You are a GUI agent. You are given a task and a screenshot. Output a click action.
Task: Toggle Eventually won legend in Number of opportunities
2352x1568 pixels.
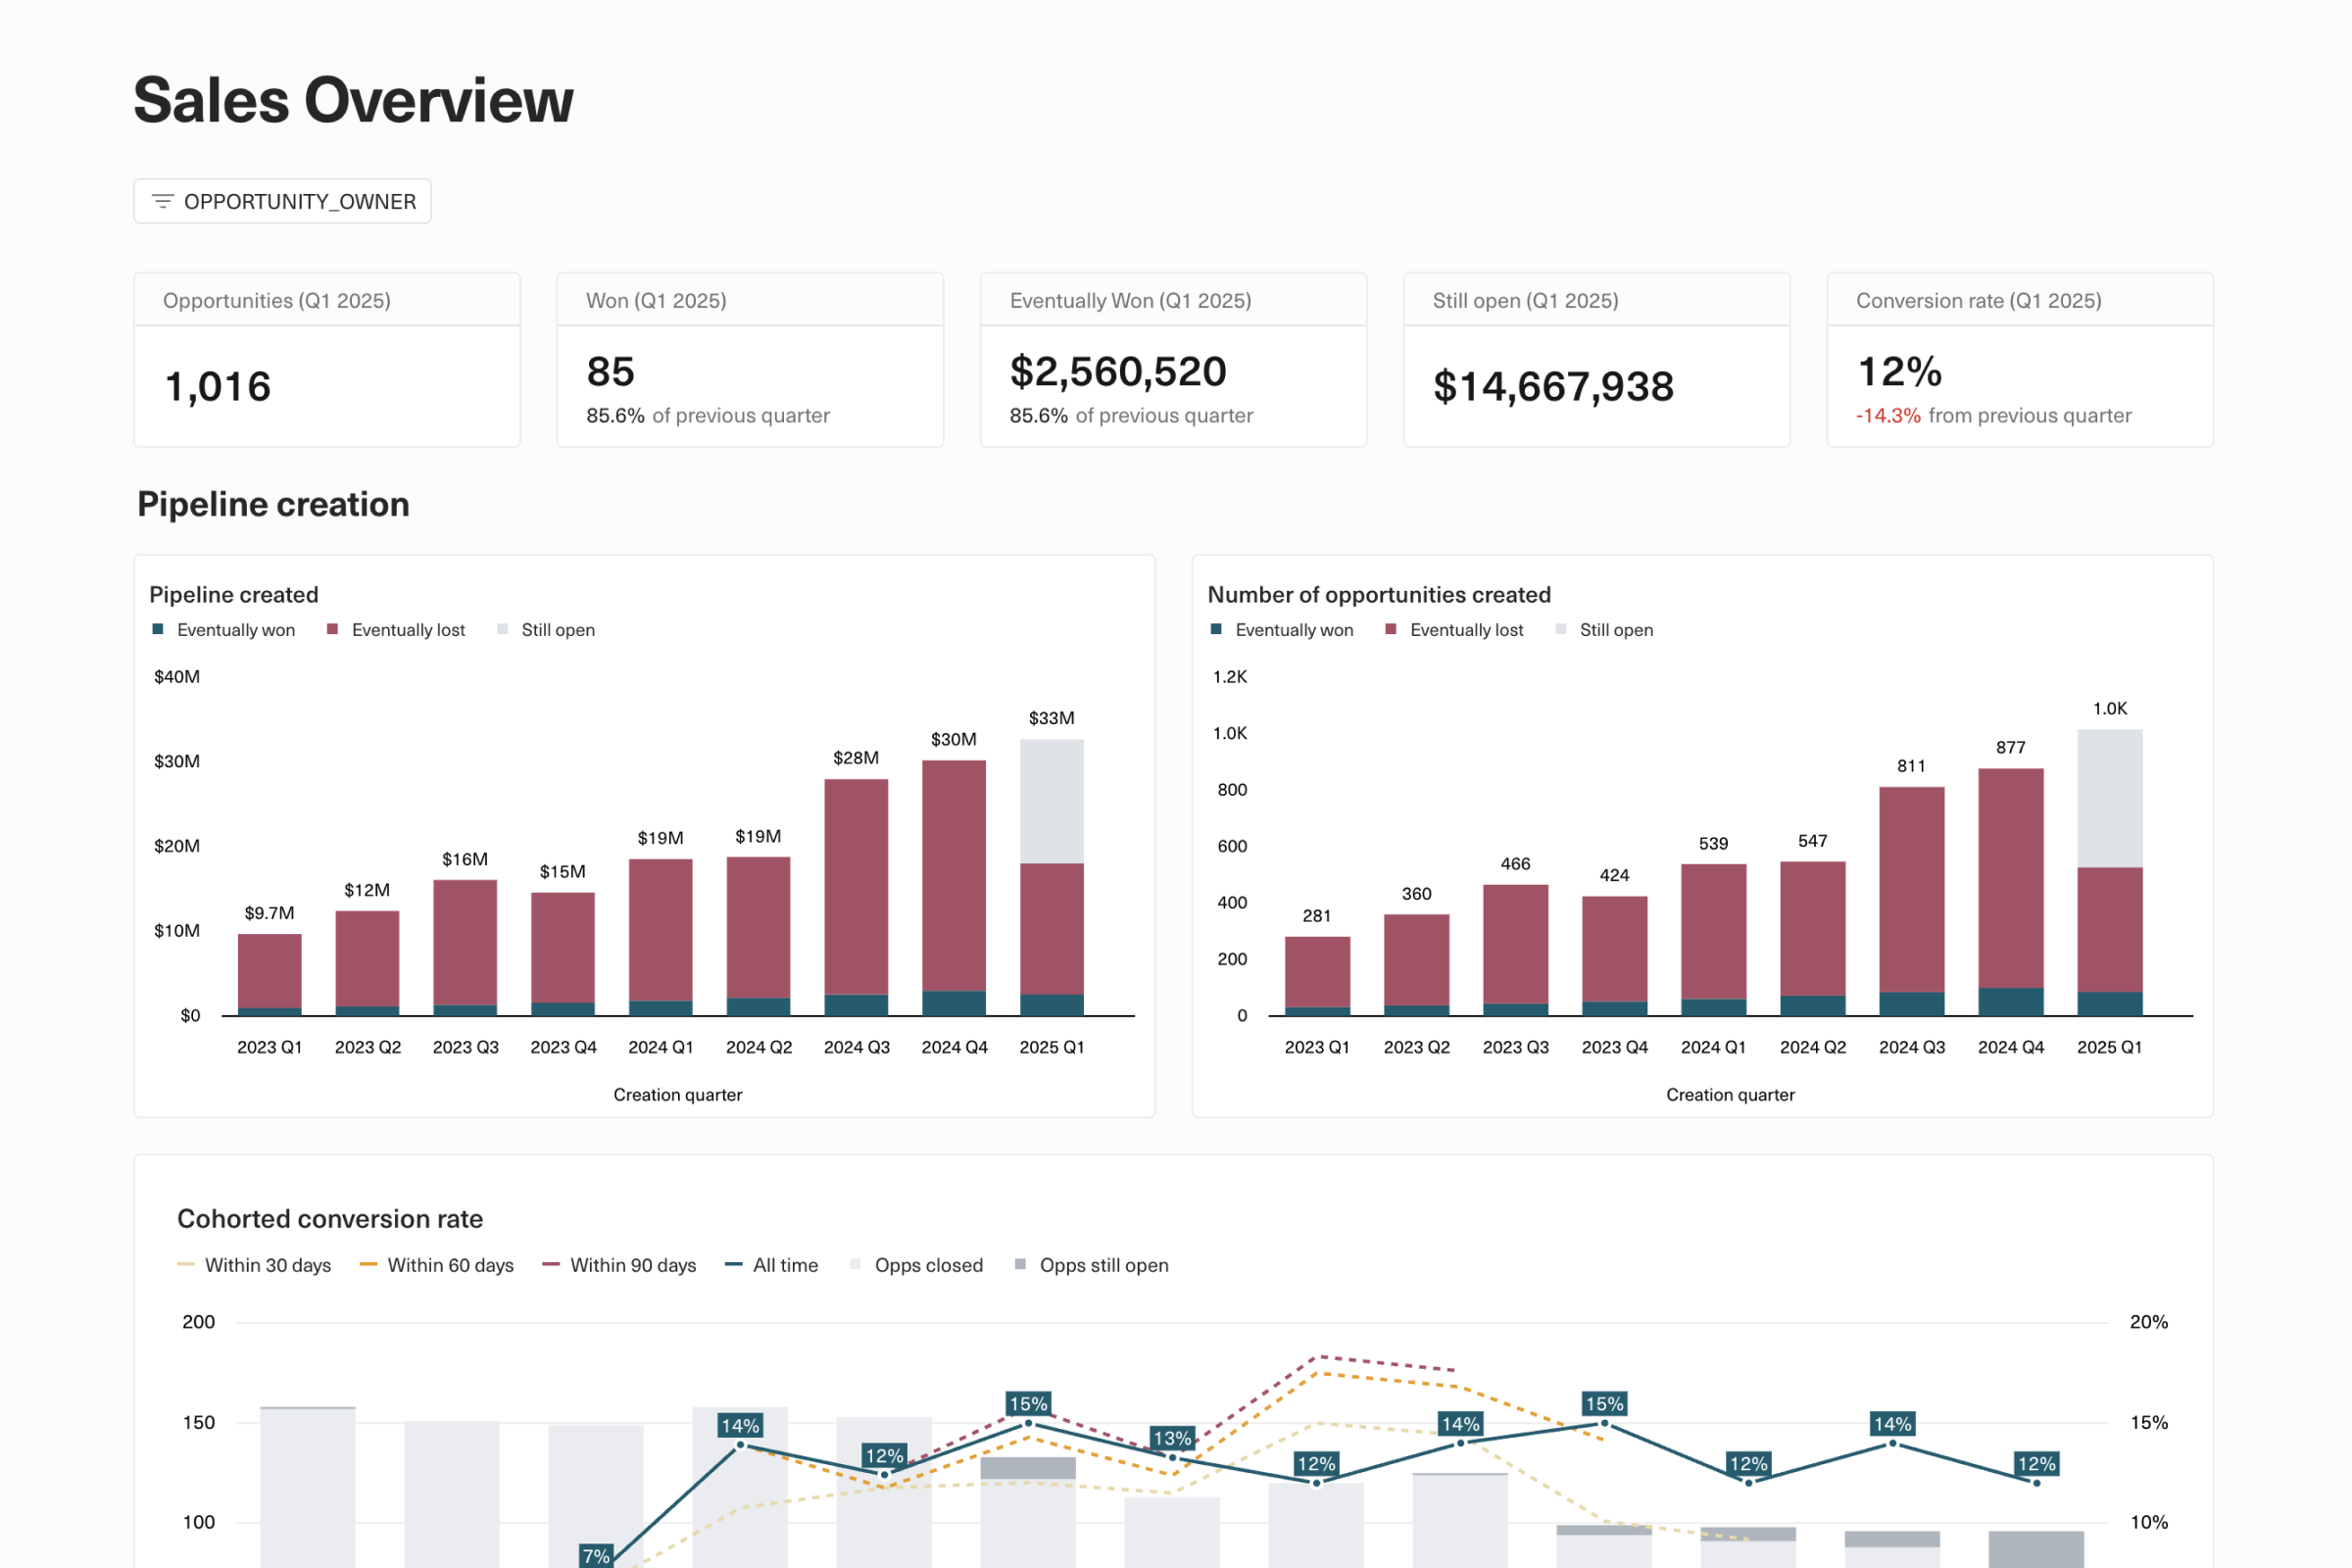coord(1282,630)
